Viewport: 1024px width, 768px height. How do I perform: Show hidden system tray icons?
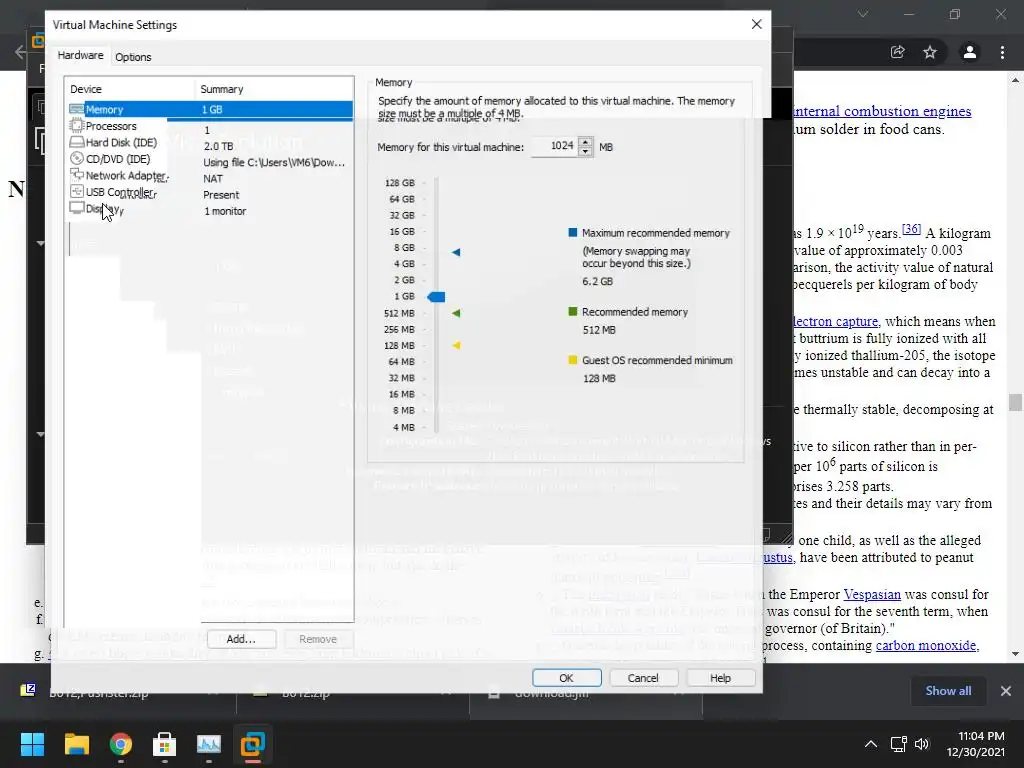[x=871, y=744]
